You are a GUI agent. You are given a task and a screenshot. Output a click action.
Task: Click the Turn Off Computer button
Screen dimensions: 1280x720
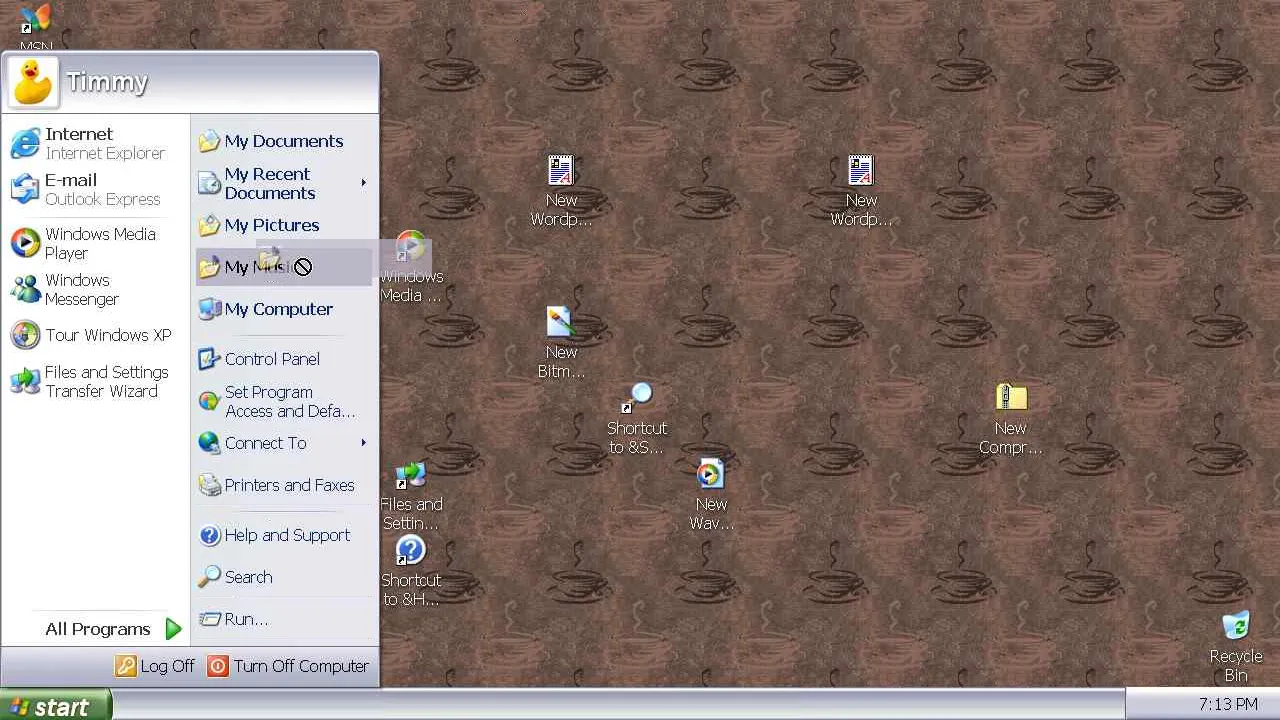288,666
